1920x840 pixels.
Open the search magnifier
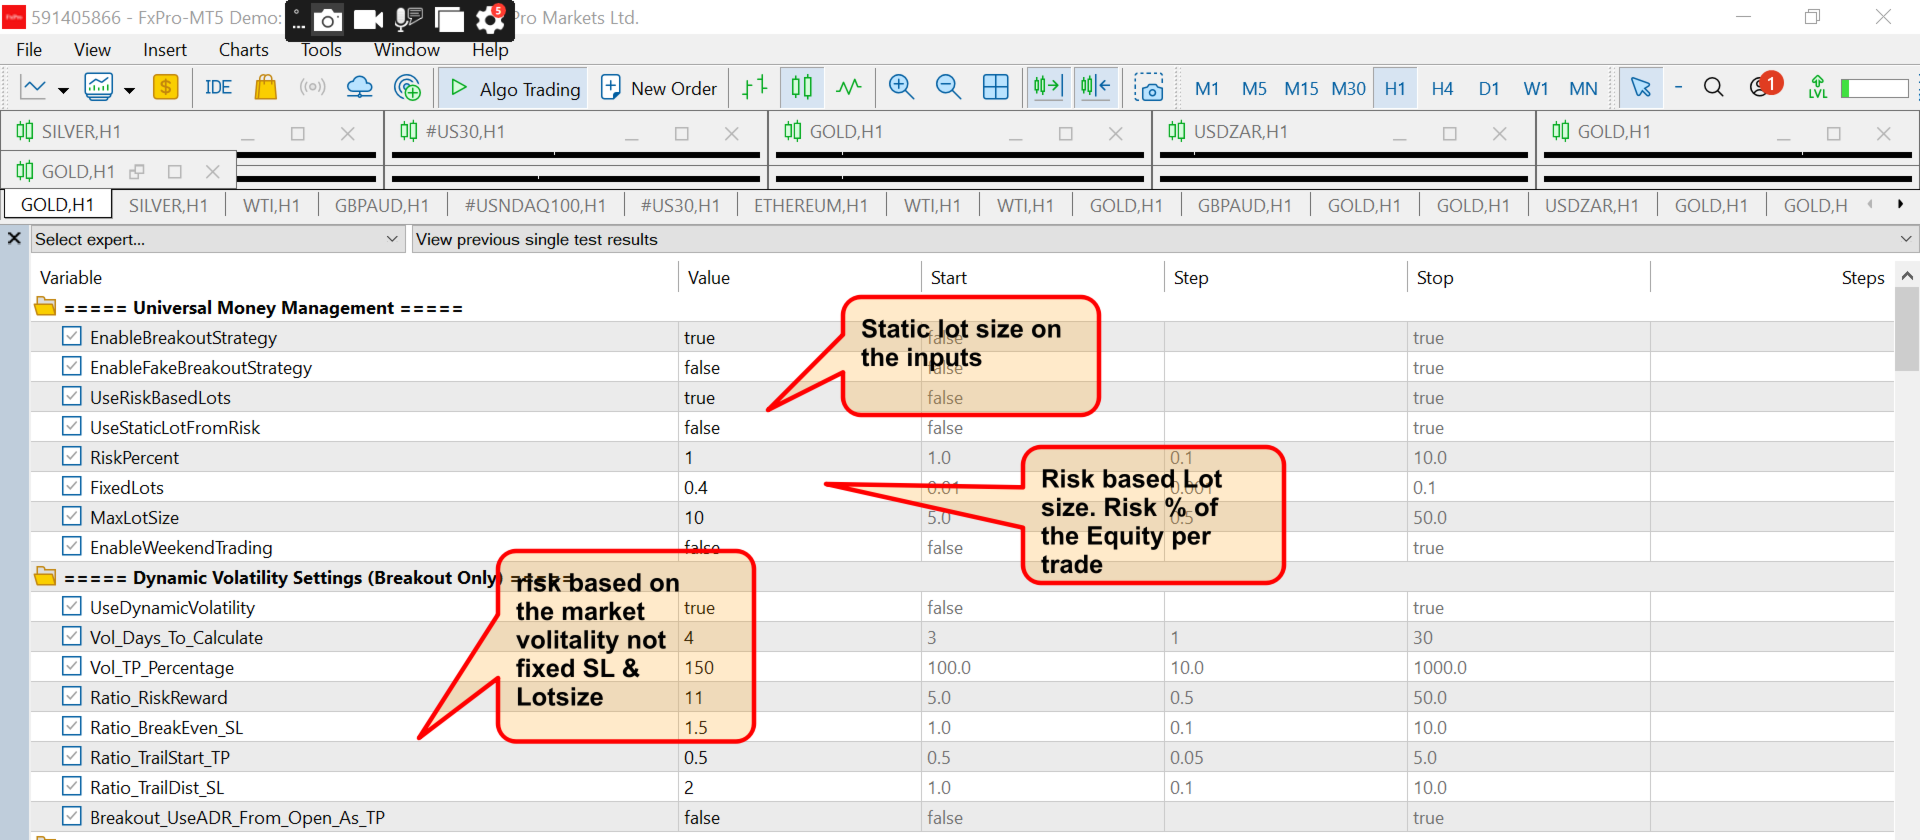pos(1713,88)
